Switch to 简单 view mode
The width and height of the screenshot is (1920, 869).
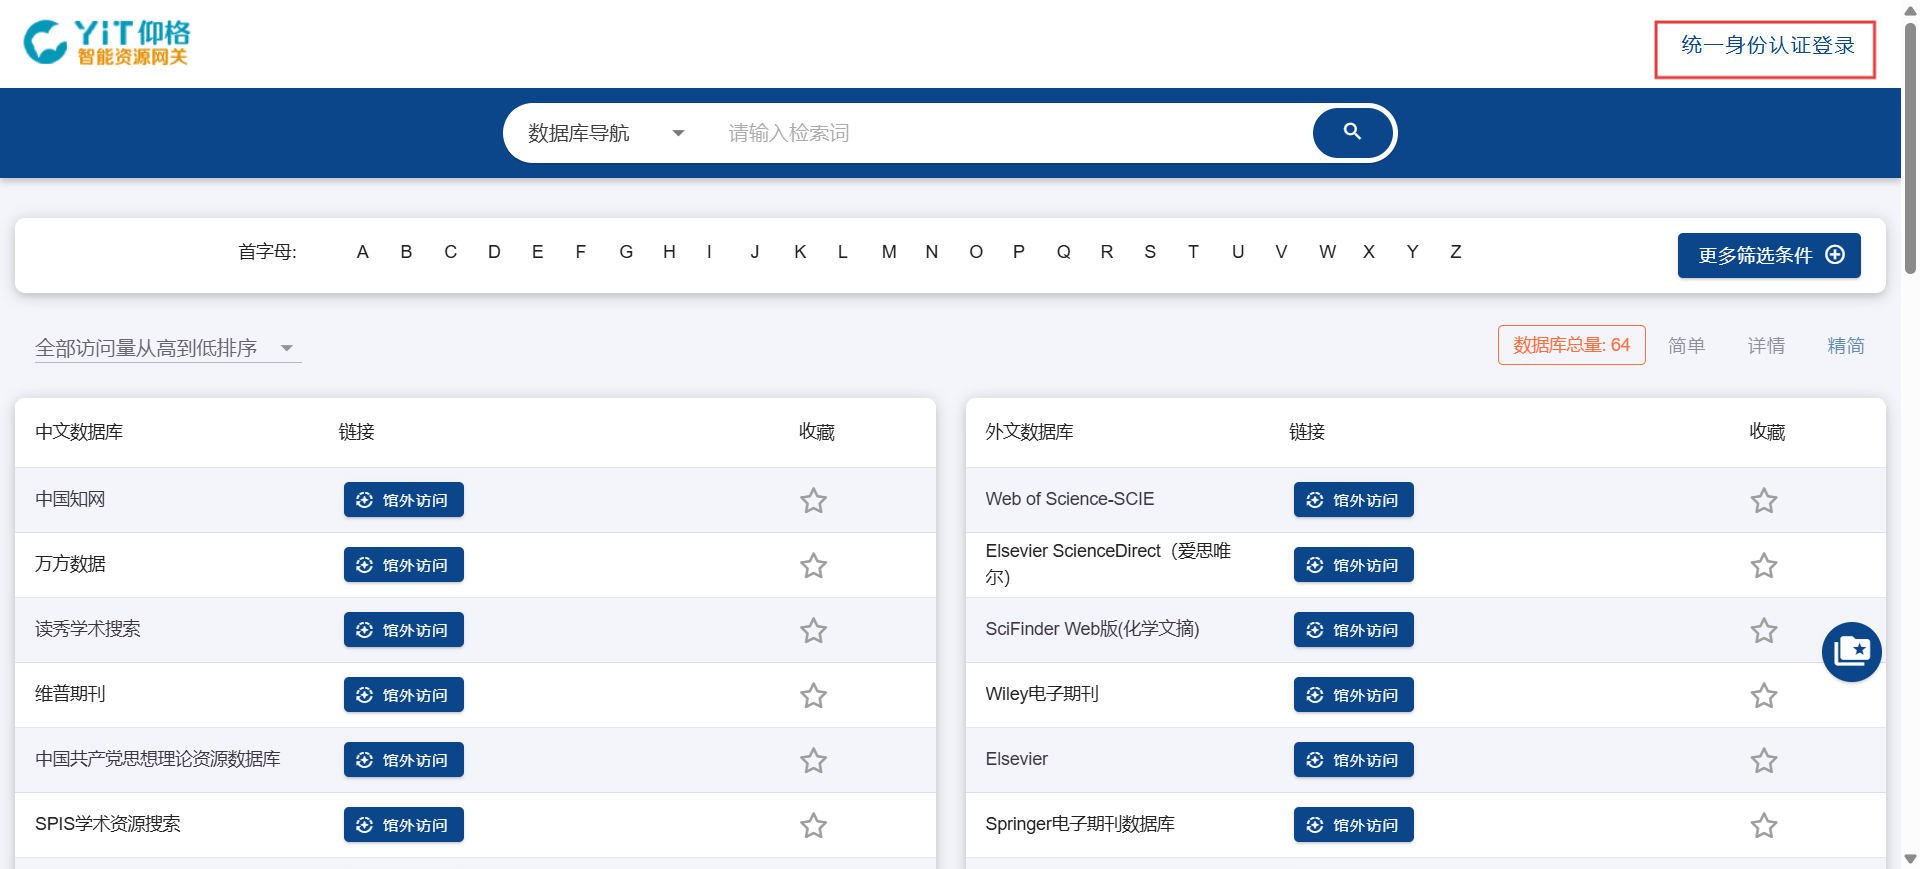point(1686,346)
